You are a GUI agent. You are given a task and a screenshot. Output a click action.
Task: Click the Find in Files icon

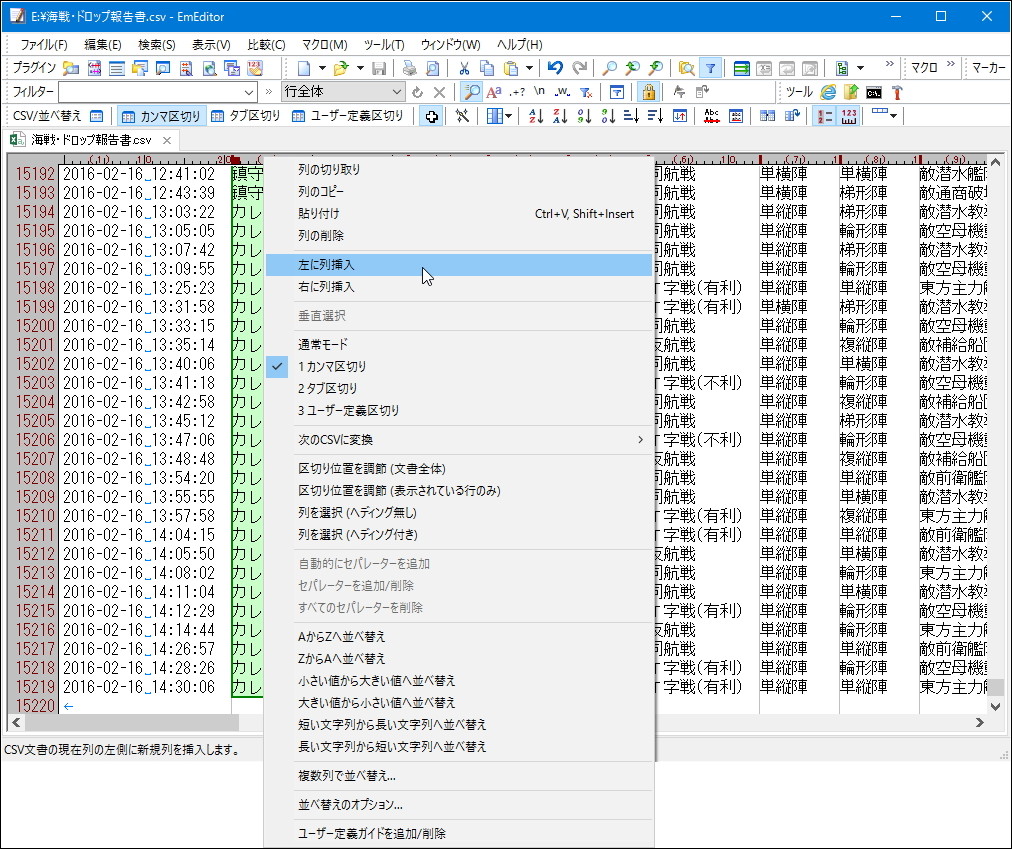click(x=687, y=68)
